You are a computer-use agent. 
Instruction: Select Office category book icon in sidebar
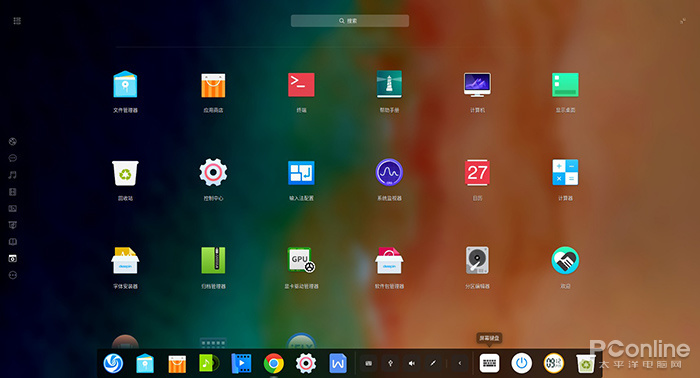12,242
